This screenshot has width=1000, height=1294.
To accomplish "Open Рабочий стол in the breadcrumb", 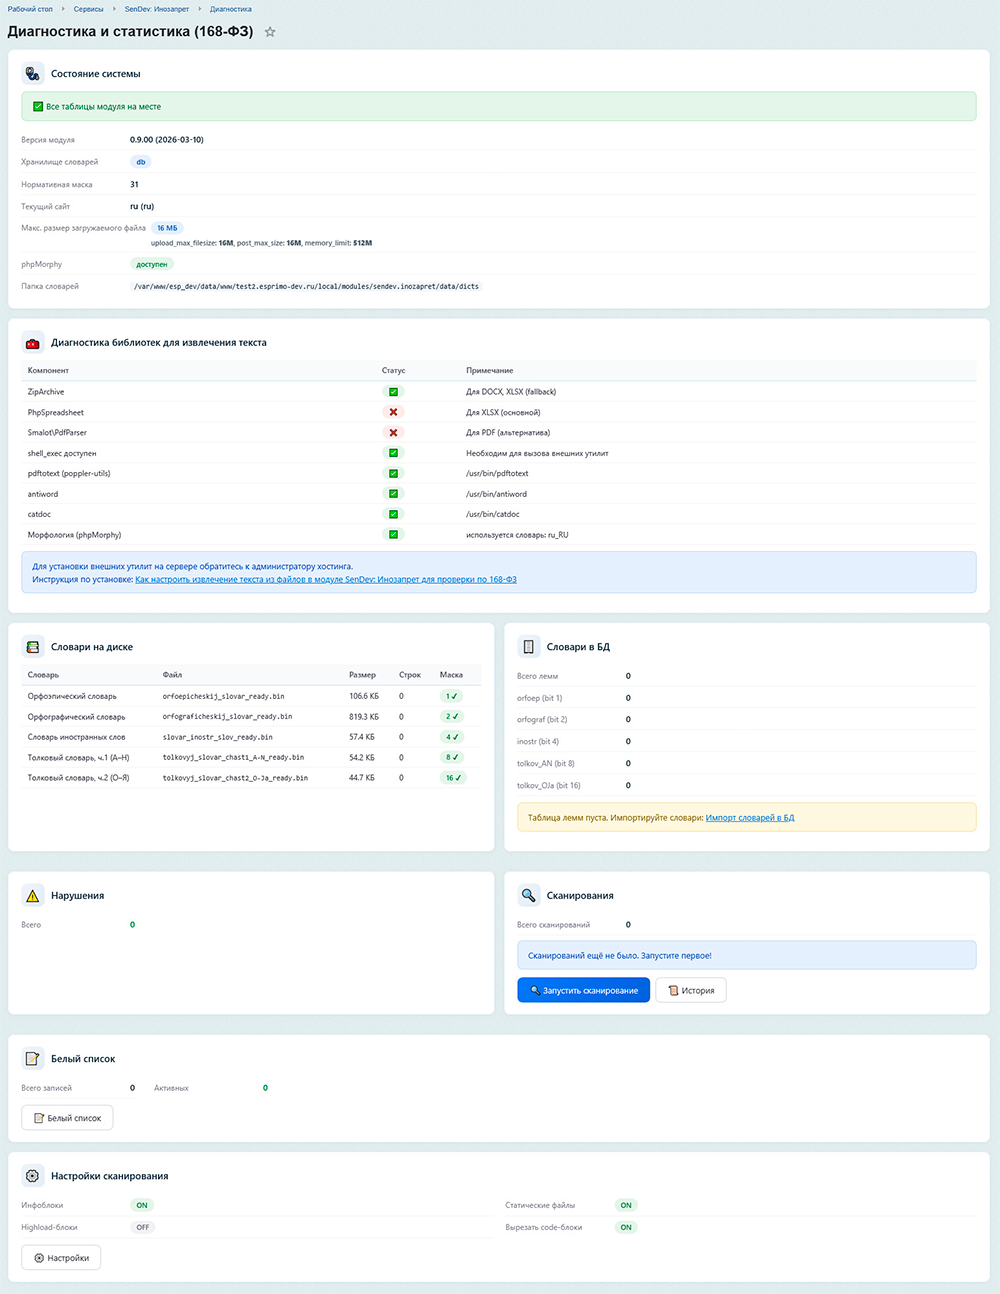I will pyautogui.click(x=30, y=9).
